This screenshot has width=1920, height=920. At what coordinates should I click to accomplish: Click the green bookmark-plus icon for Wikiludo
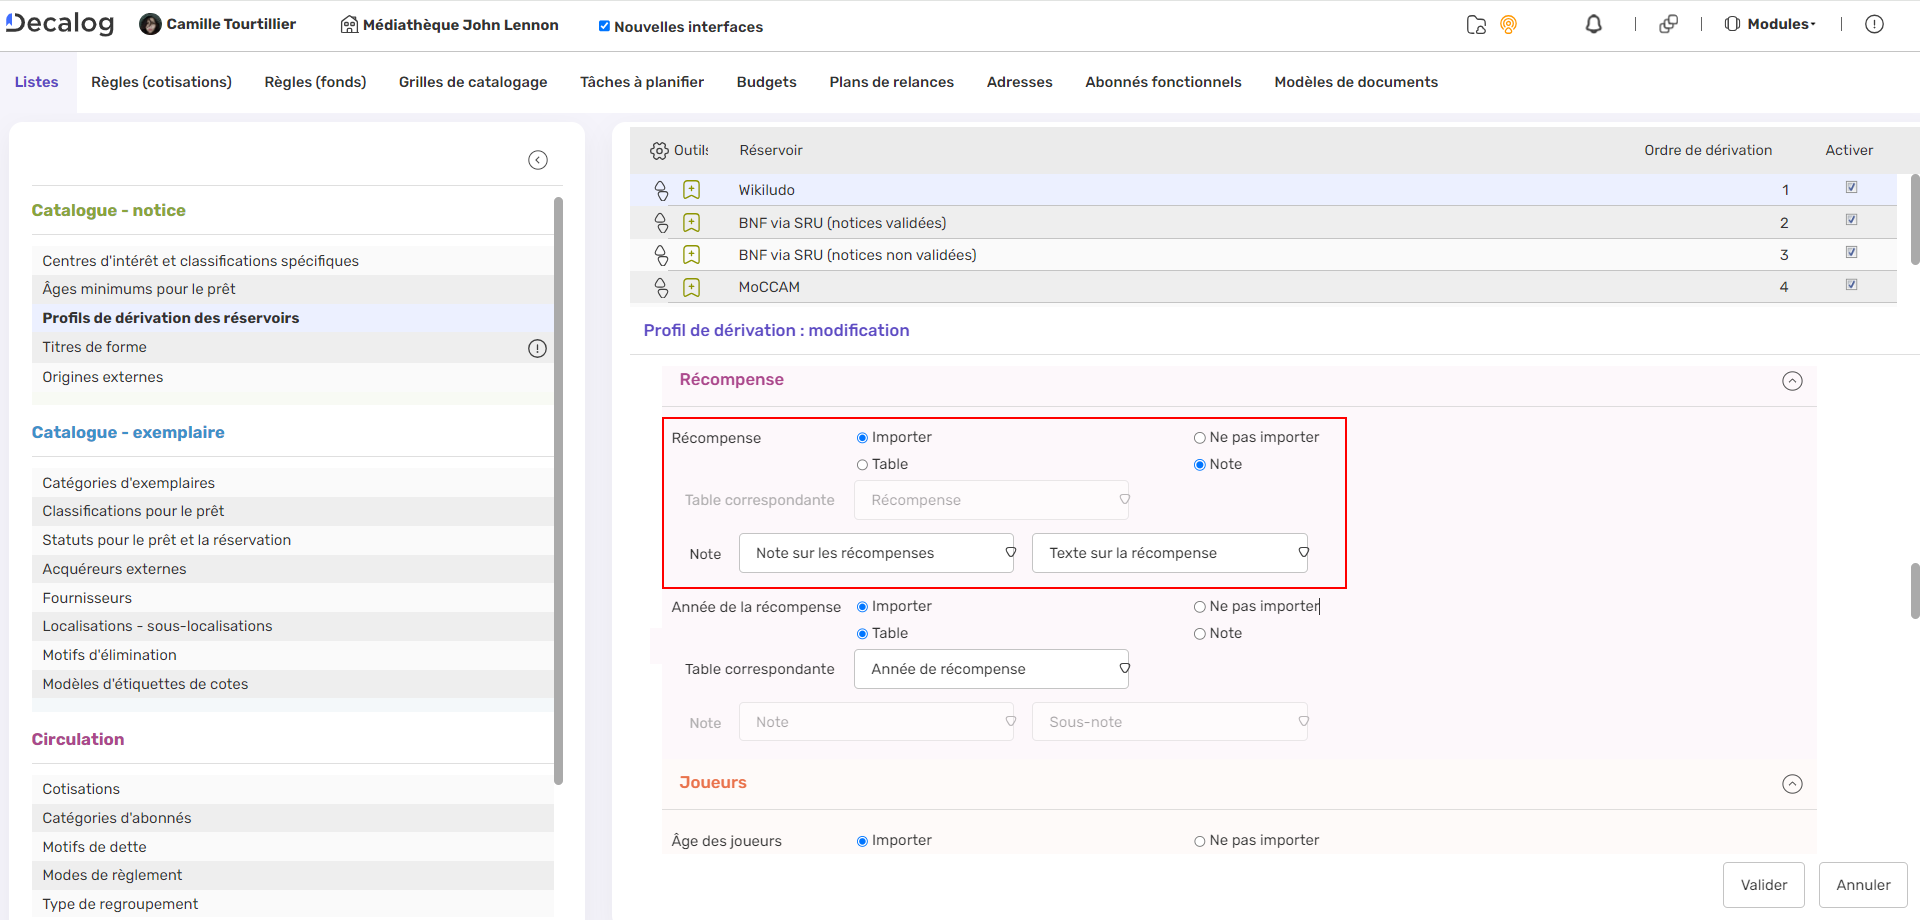pos(691,190)
